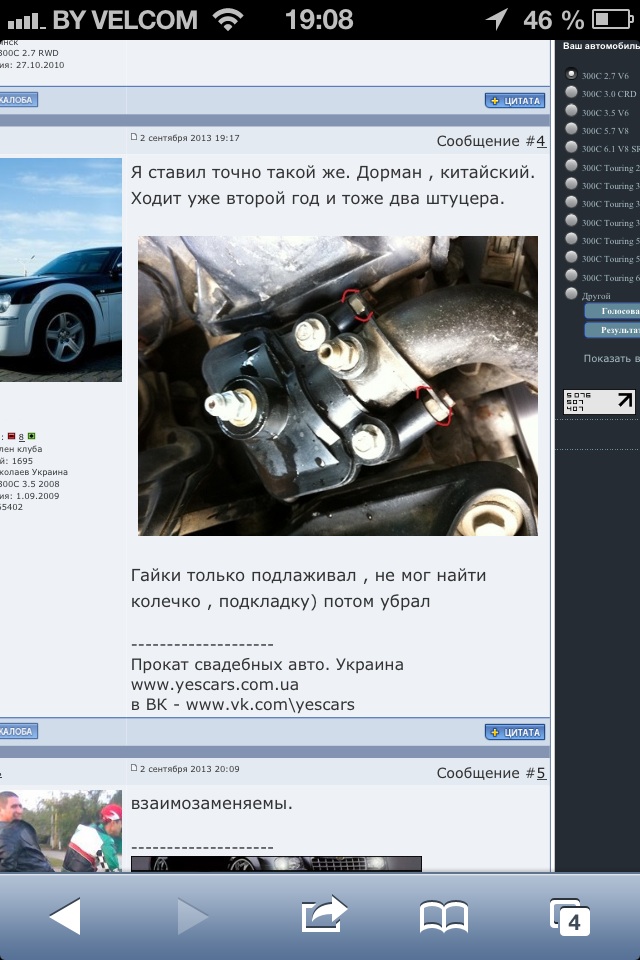640x960 pixels.
Task: Tap the Wi-Fi status bar icon
Action: (x=228, y=20)
